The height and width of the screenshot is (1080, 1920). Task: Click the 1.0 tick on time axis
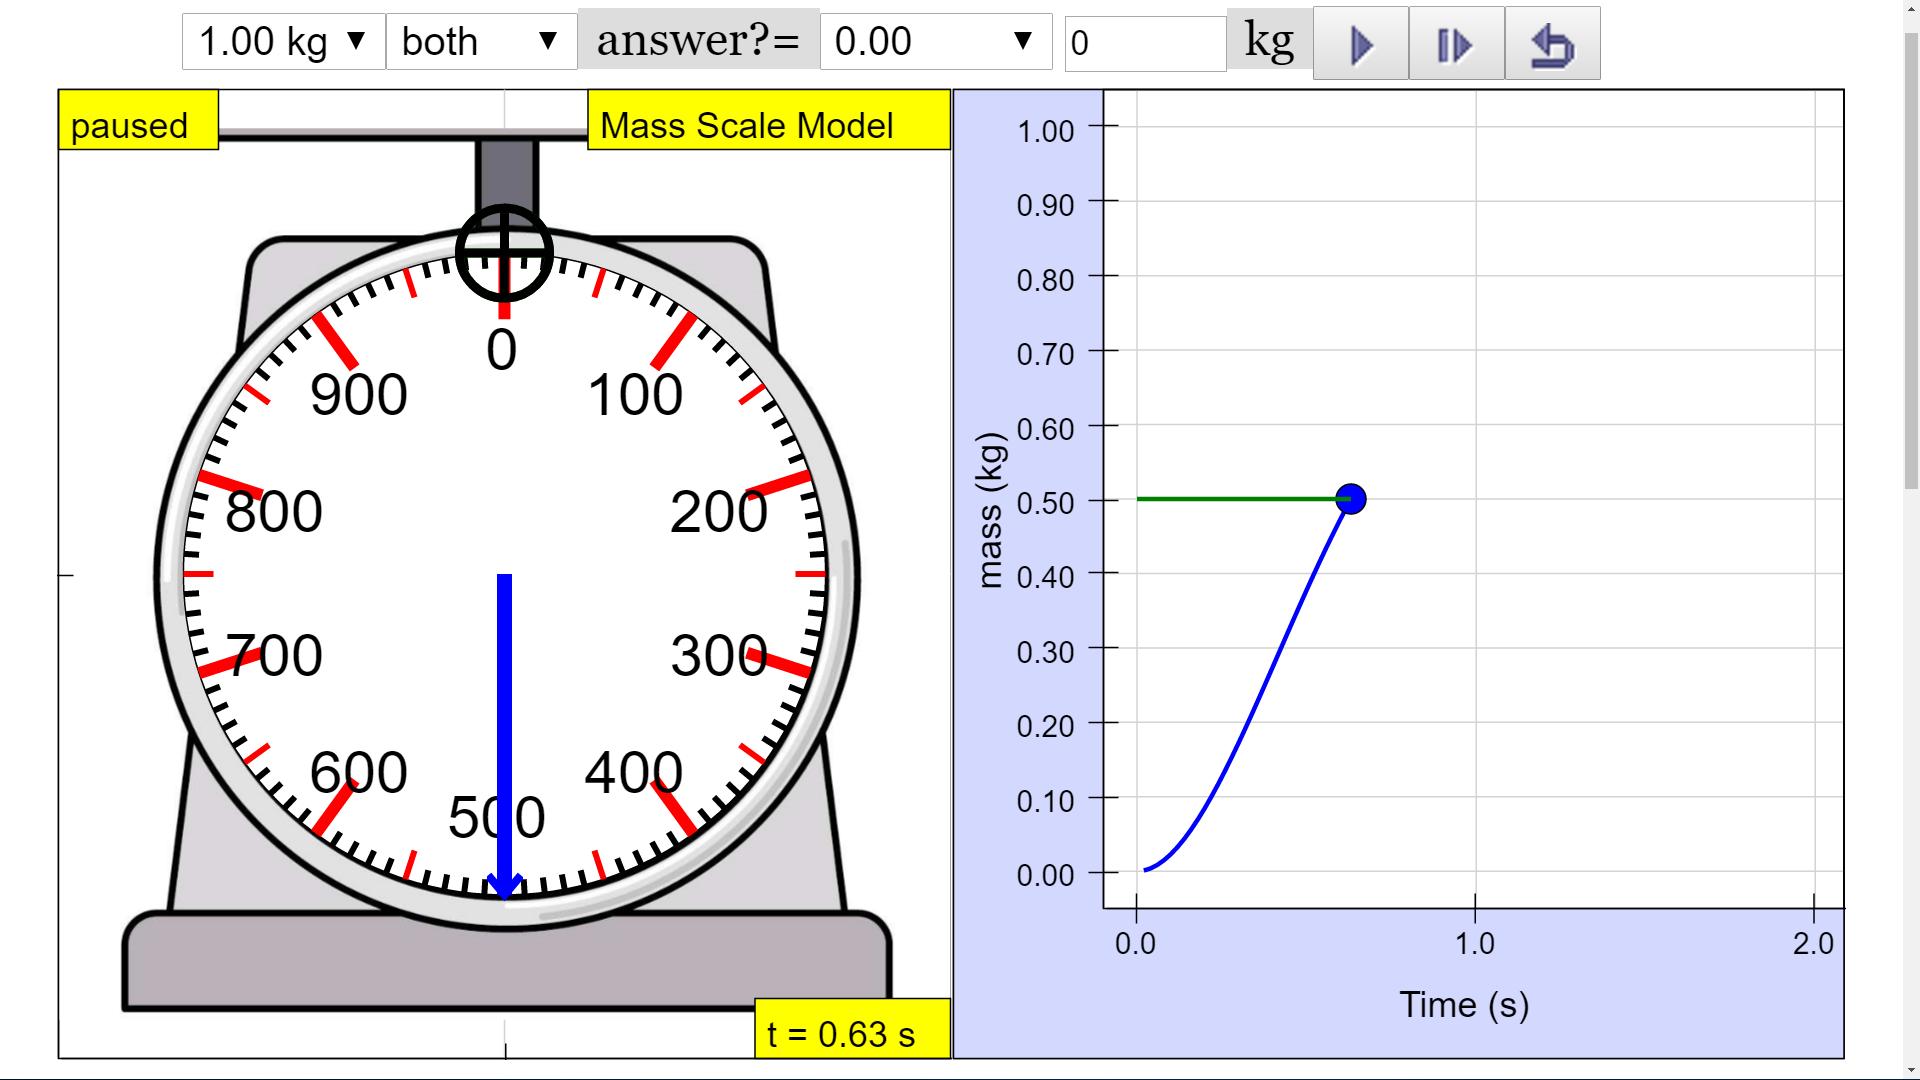click(1474, 943)
